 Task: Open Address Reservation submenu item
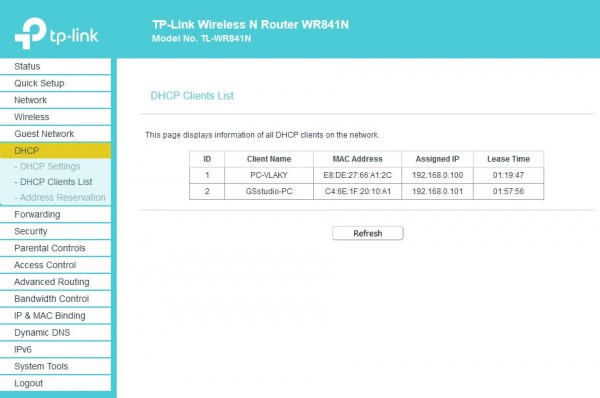pos(62,197)
